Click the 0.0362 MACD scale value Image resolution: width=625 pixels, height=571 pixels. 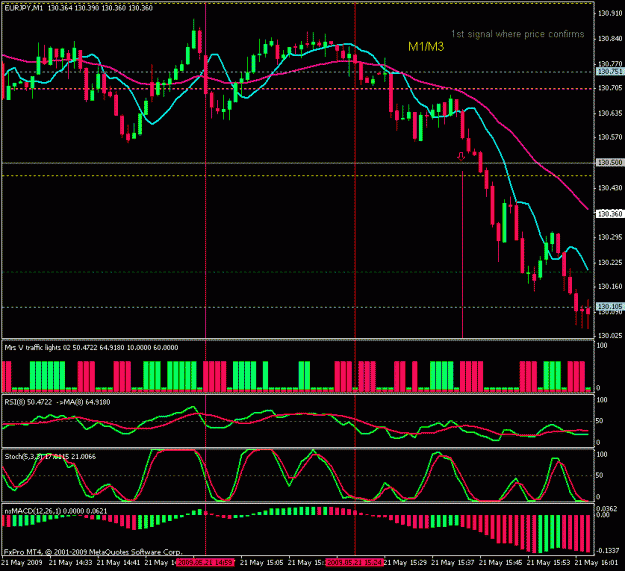pyautogui.click(x=607, y=509)
